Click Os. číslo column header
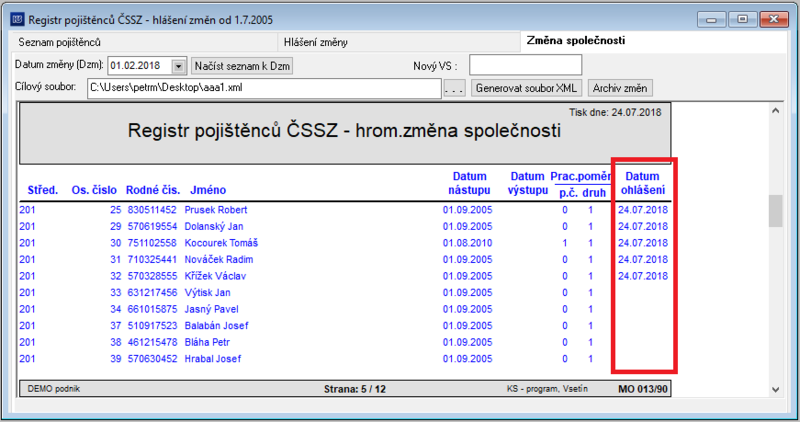 click(94, 190)
